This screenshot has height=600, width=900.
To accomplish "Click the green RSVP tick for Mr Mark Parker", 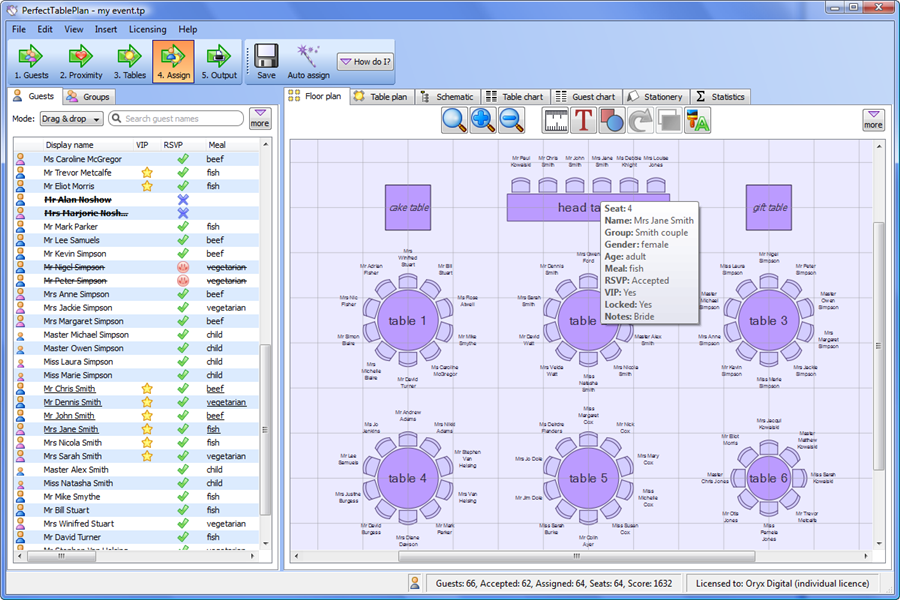I will (183, 226).
